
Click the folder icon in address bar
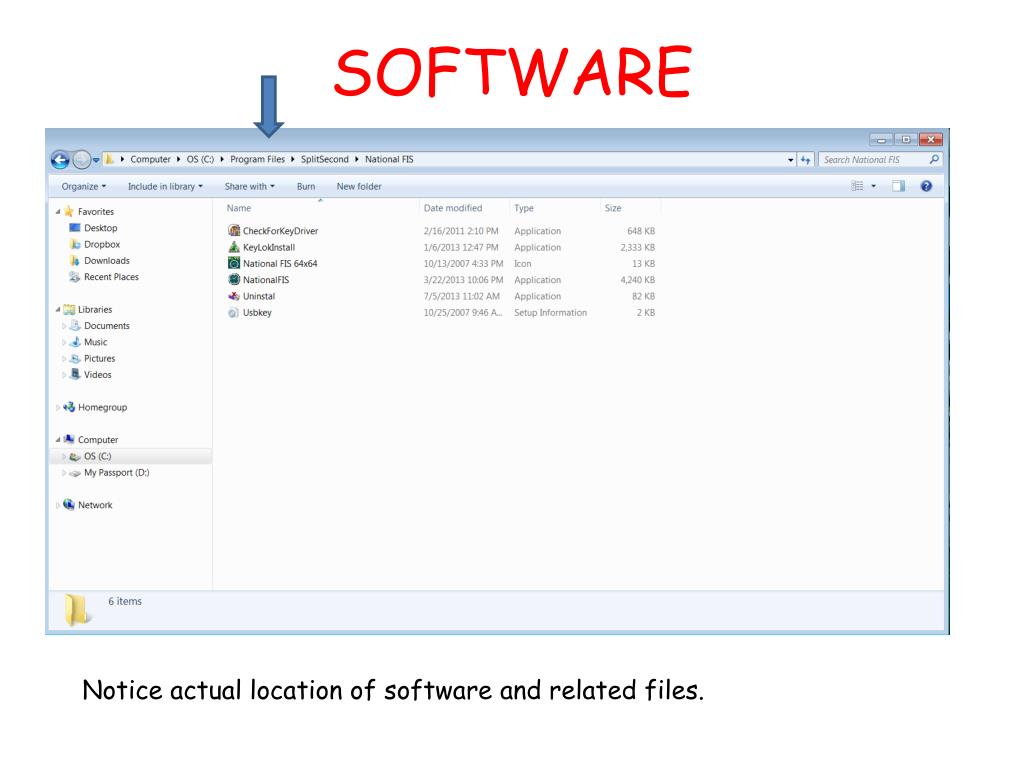[x=110, y=159]
